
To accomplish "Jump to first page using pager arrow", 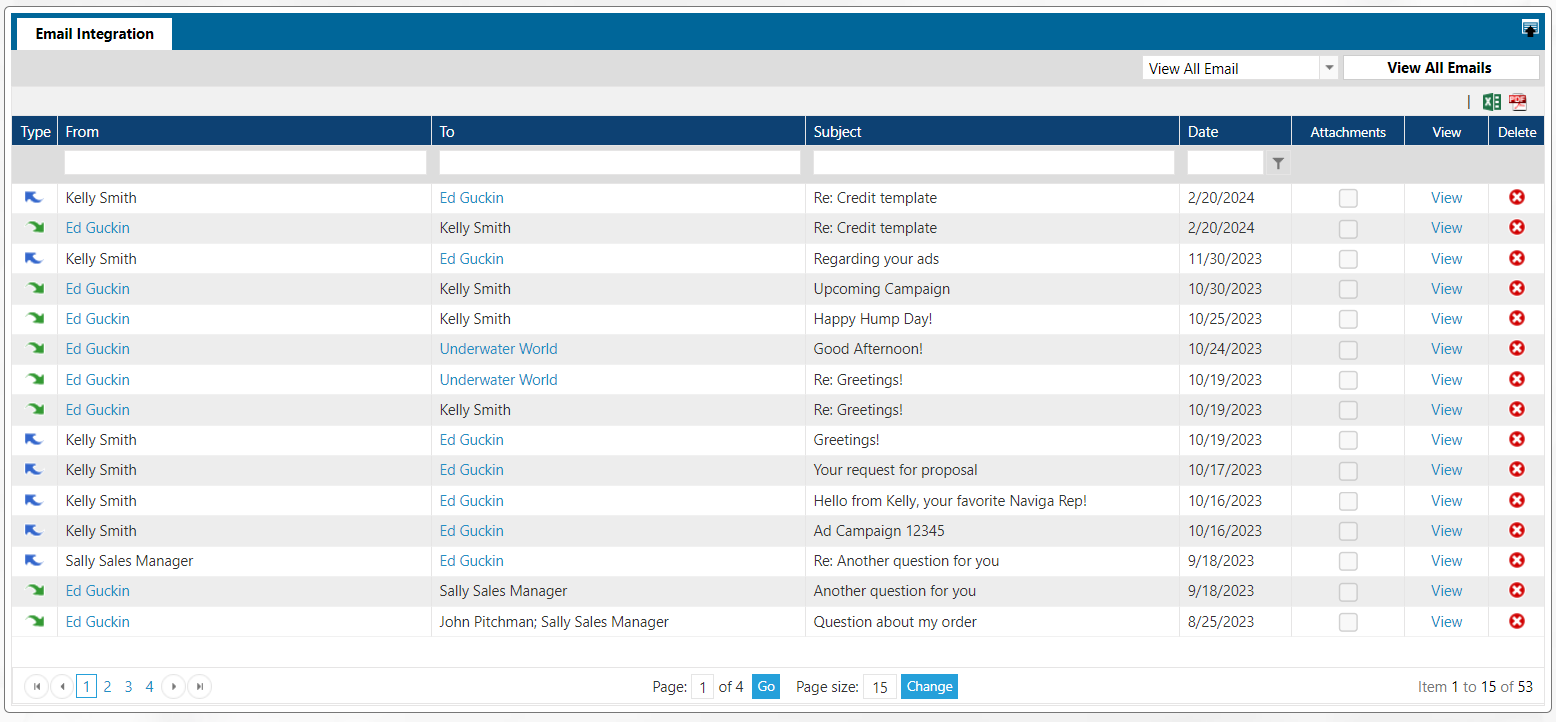I will tap(37, 686).
